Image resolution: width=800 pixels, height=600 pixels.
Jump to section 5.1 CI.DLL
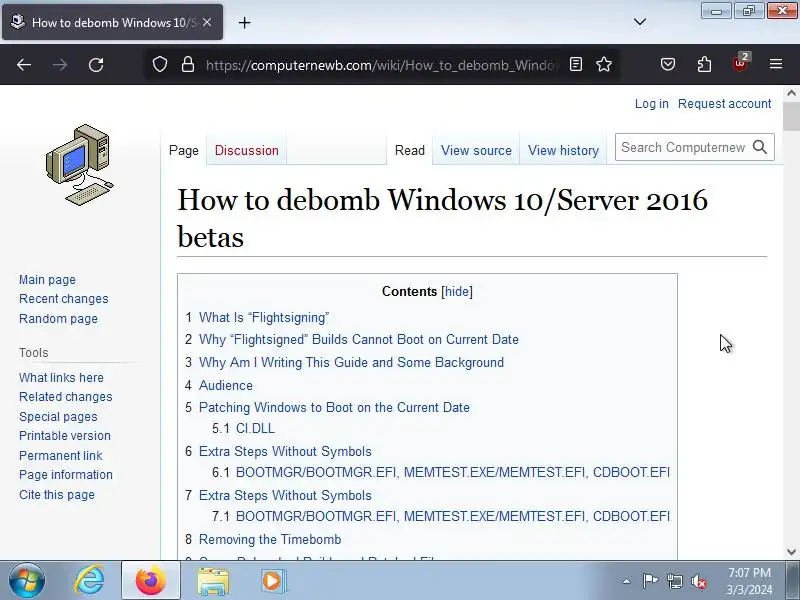click(255, 429)
